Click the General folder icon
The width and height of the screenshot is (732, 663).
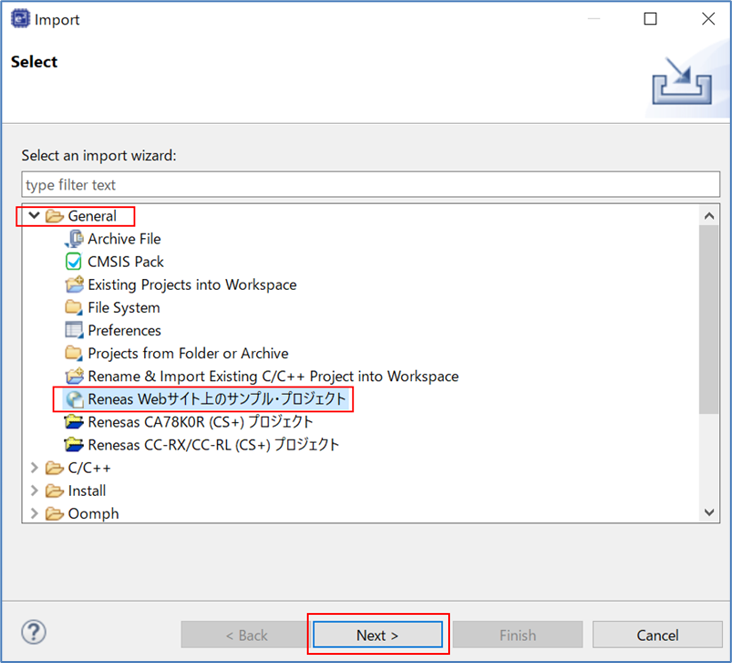coord(54,216)
